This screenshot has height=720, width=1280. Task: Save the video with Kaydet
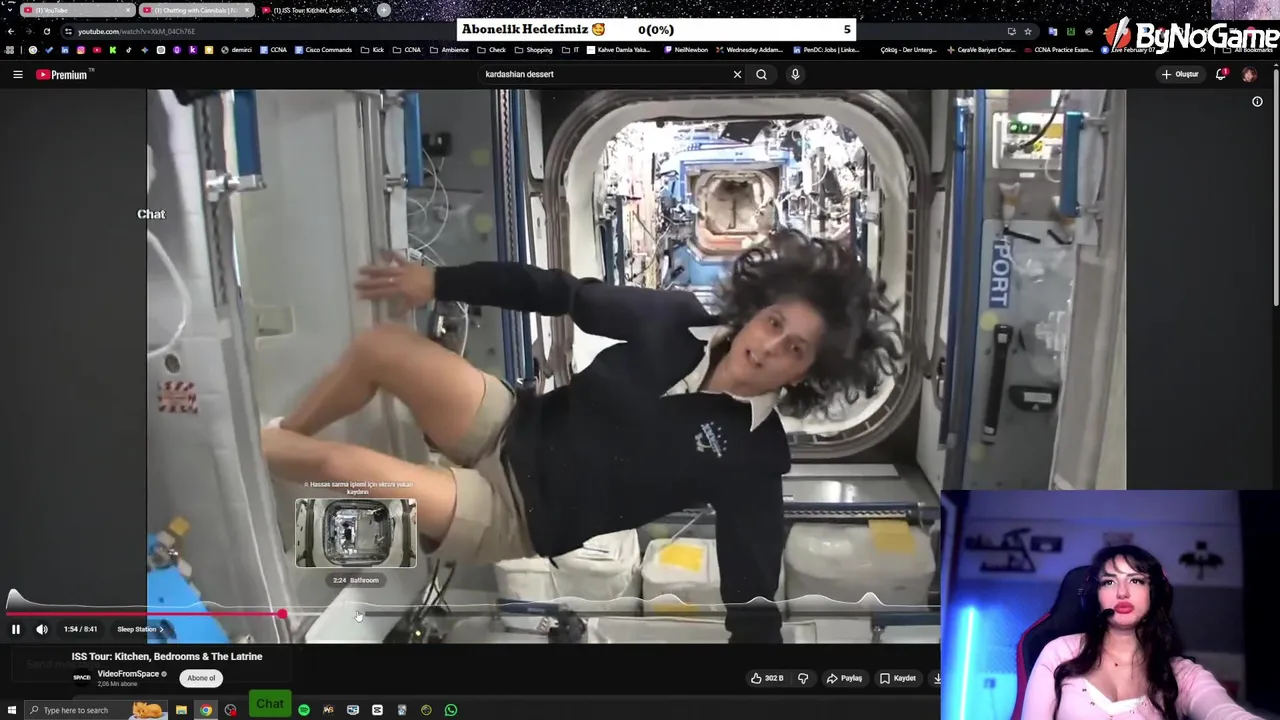coord(897,678)
